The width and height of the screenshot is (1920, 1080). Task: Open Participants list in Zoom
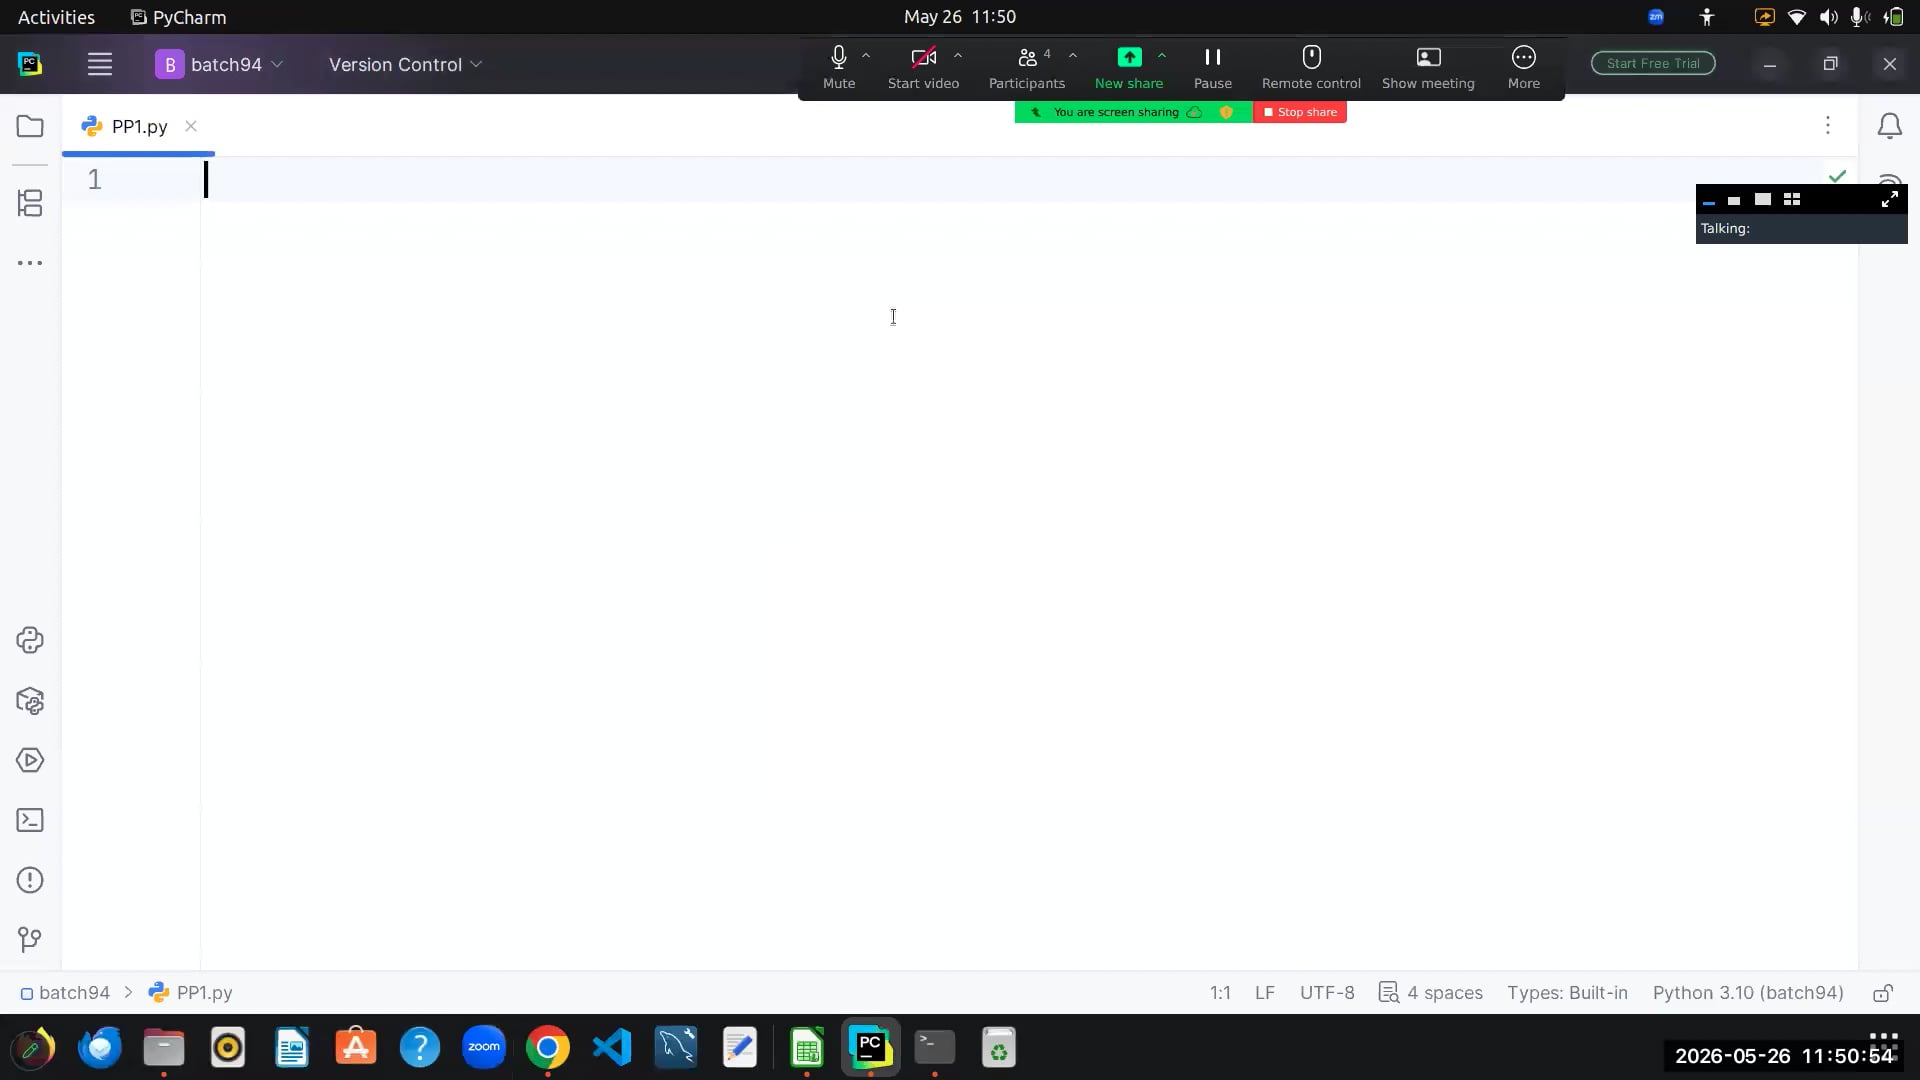[1026, 67]
